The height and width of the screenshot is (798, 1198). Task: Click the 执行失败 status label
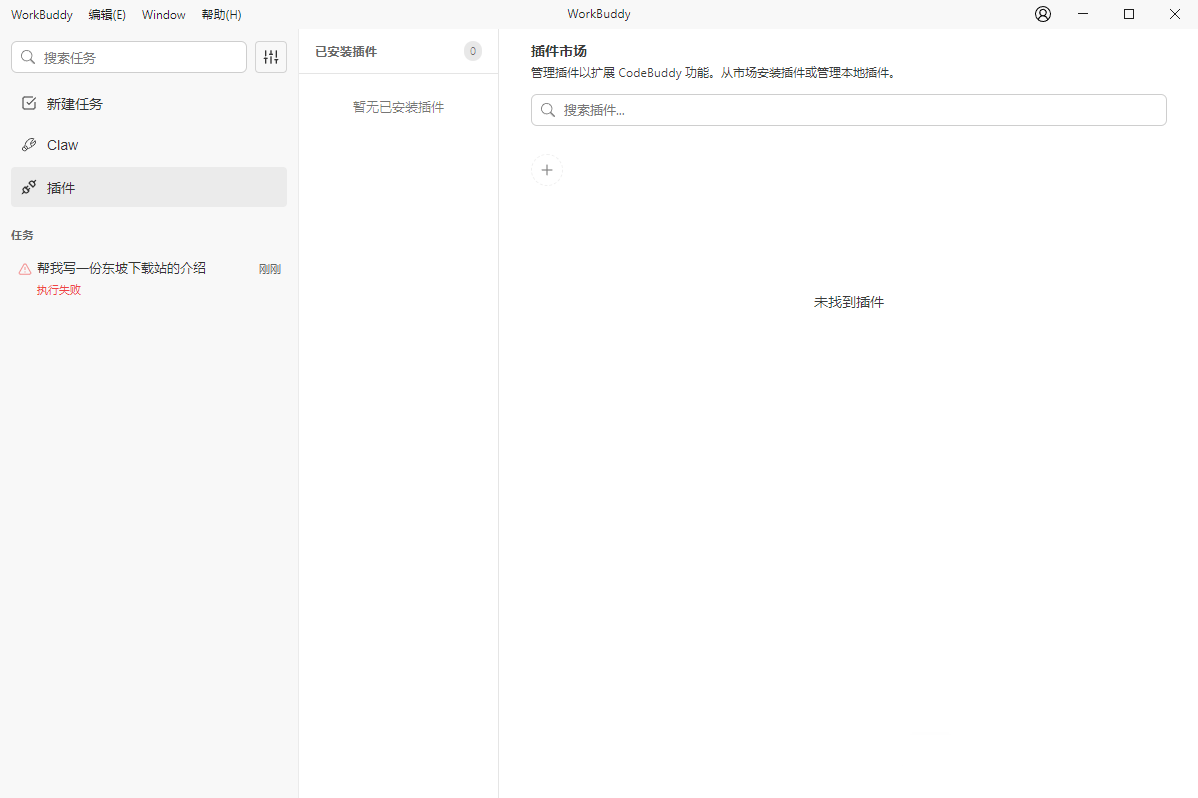pyautogui.click(x=59, y=290)
